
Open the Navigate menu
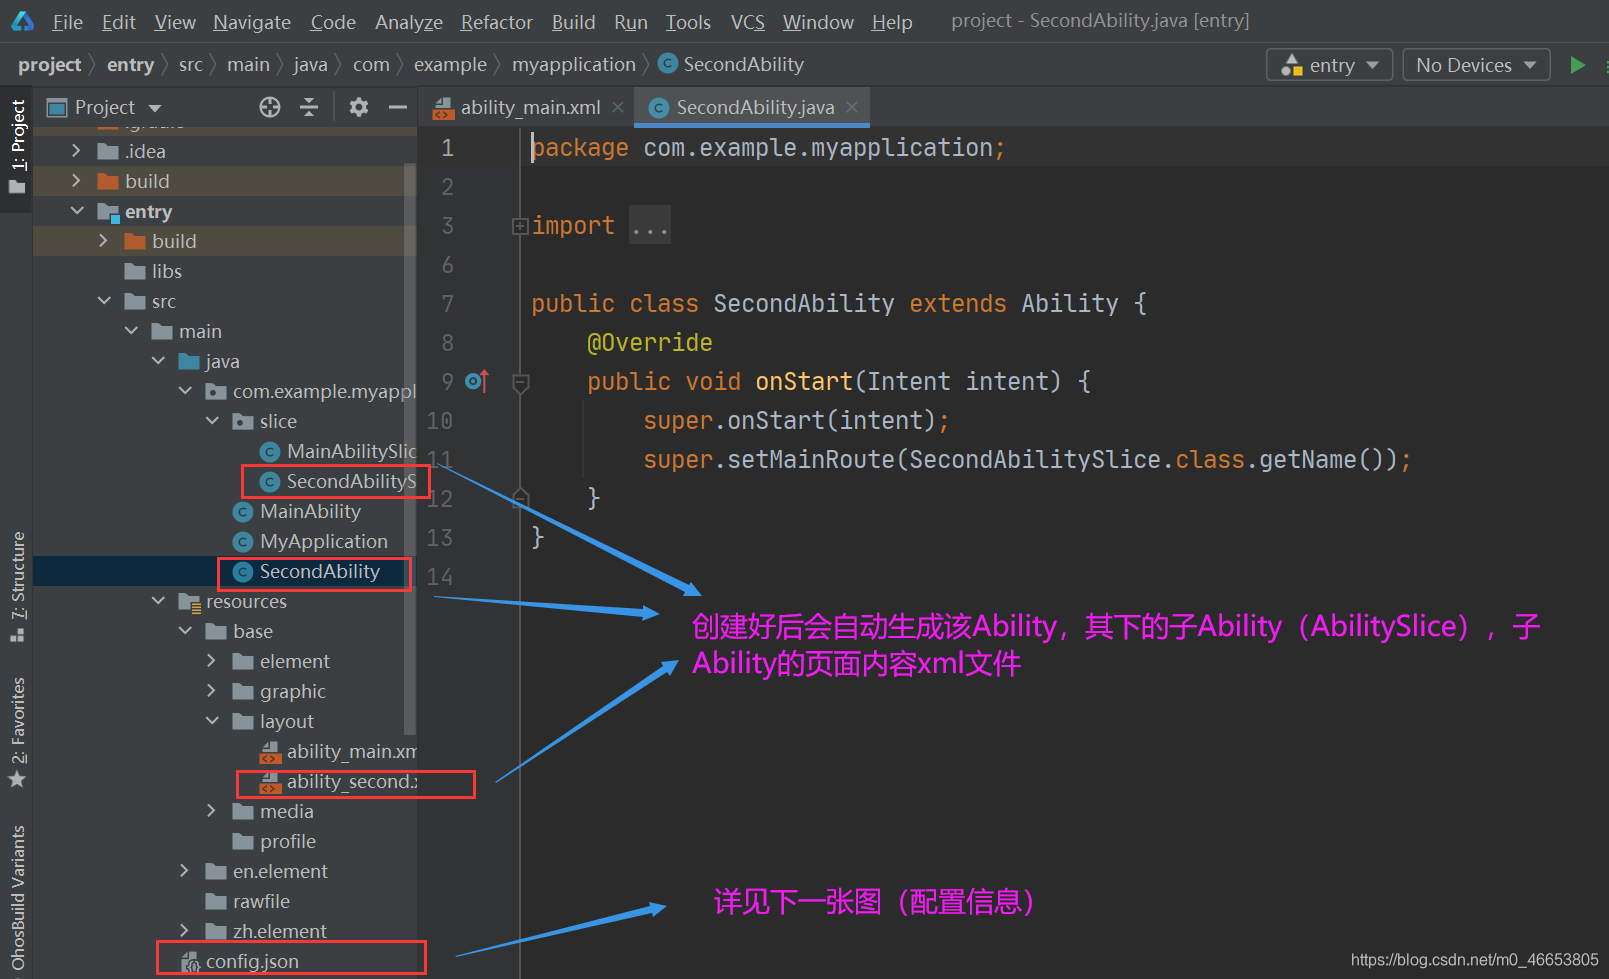[252, 22]
